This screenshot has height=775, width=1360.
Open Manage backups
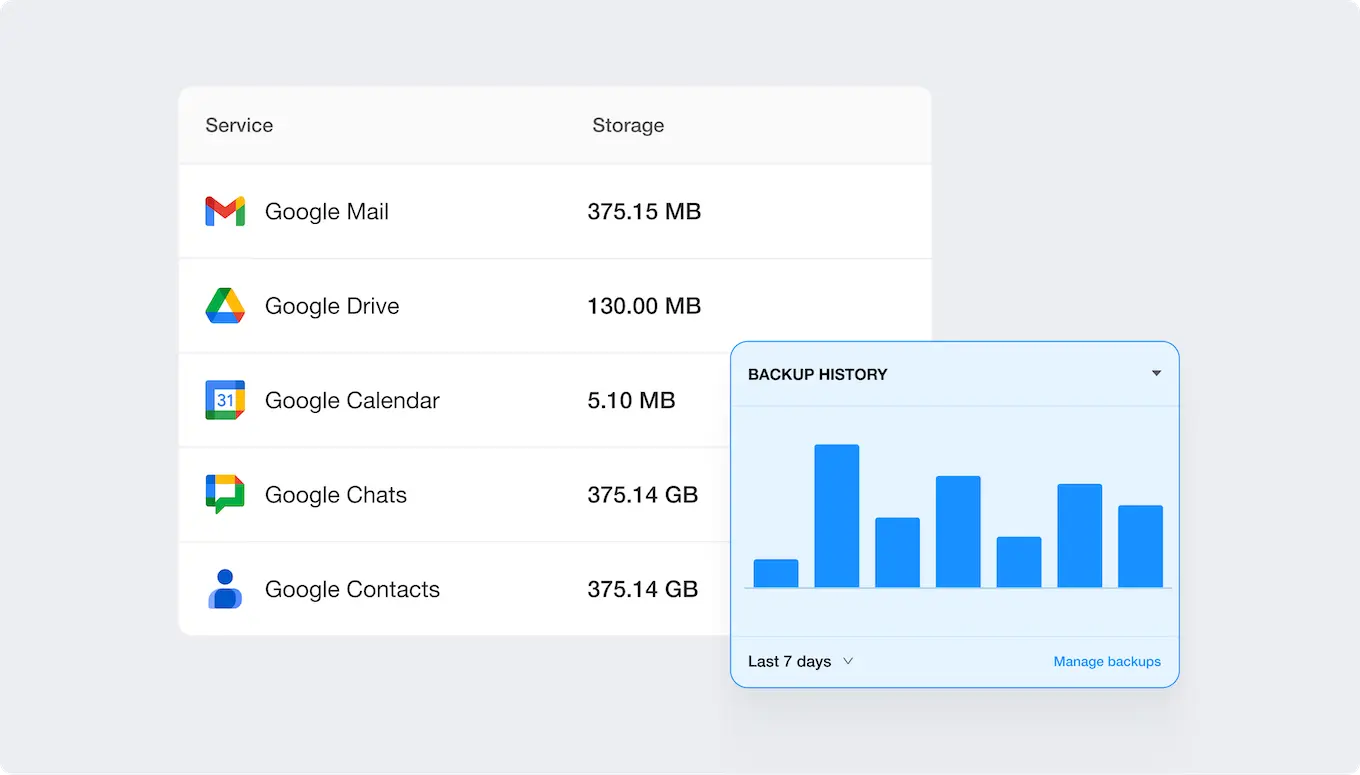1106,661
